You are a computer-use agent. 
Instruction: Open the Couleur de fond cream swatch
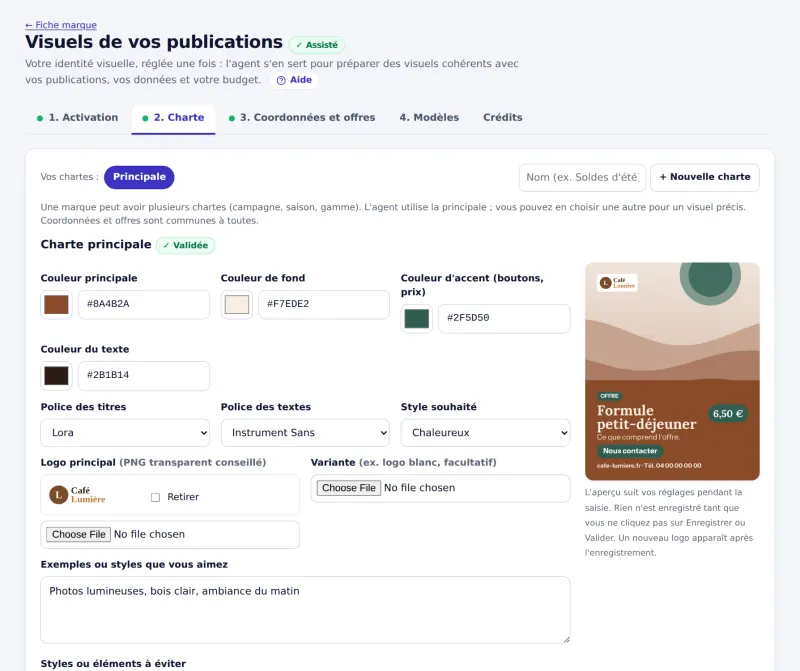237,305
